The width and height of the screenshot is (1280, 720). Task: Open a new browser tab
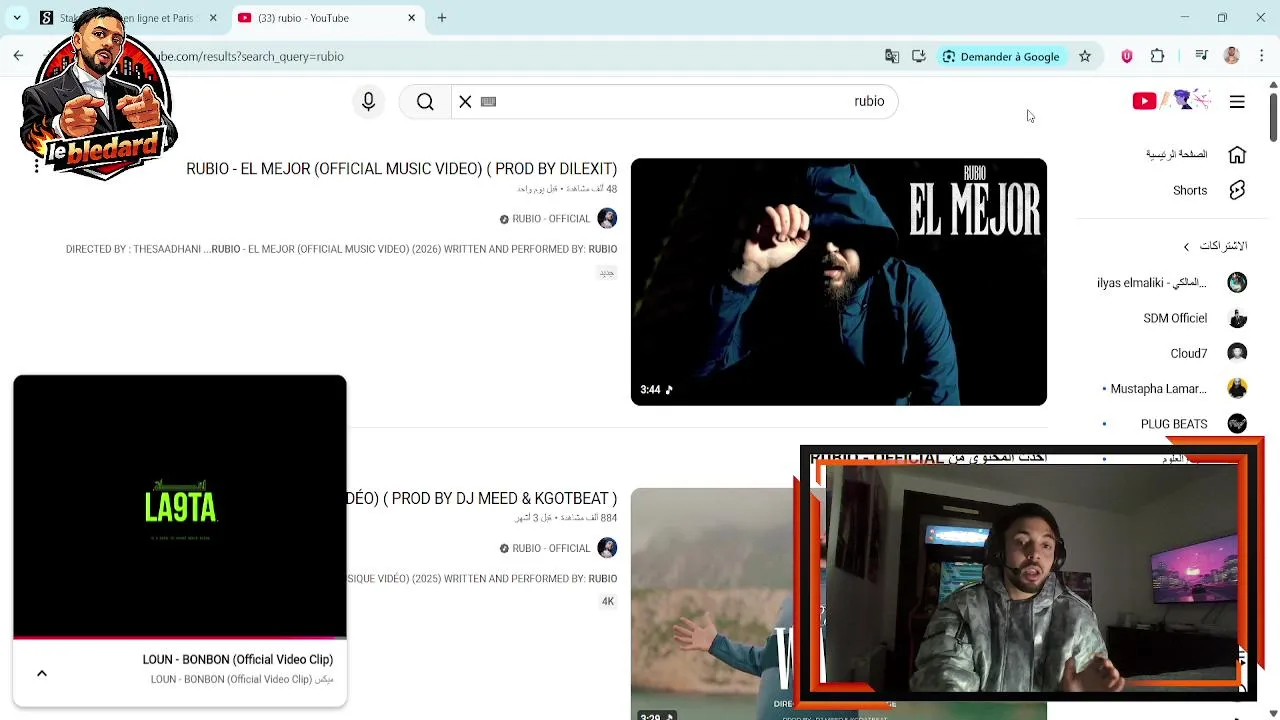(x=442, y=18)
